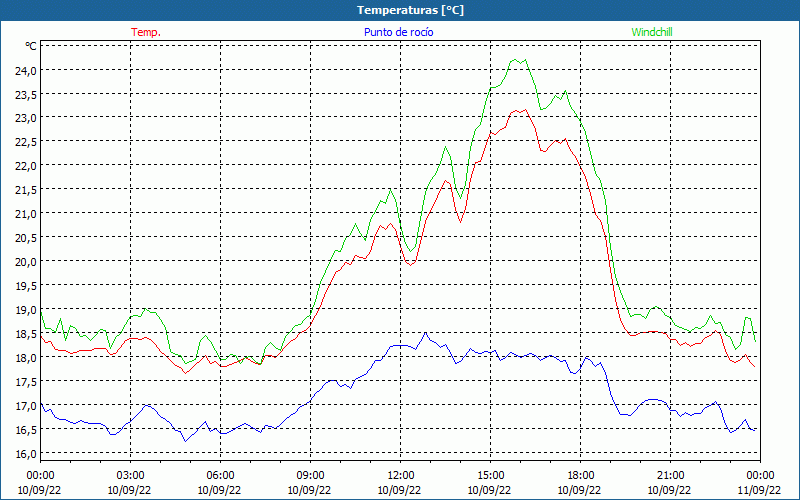The height and width of the screenshot is (500, 800).
Task: Click the '16,0' y-axis value
Action: [x=26, y=454]
